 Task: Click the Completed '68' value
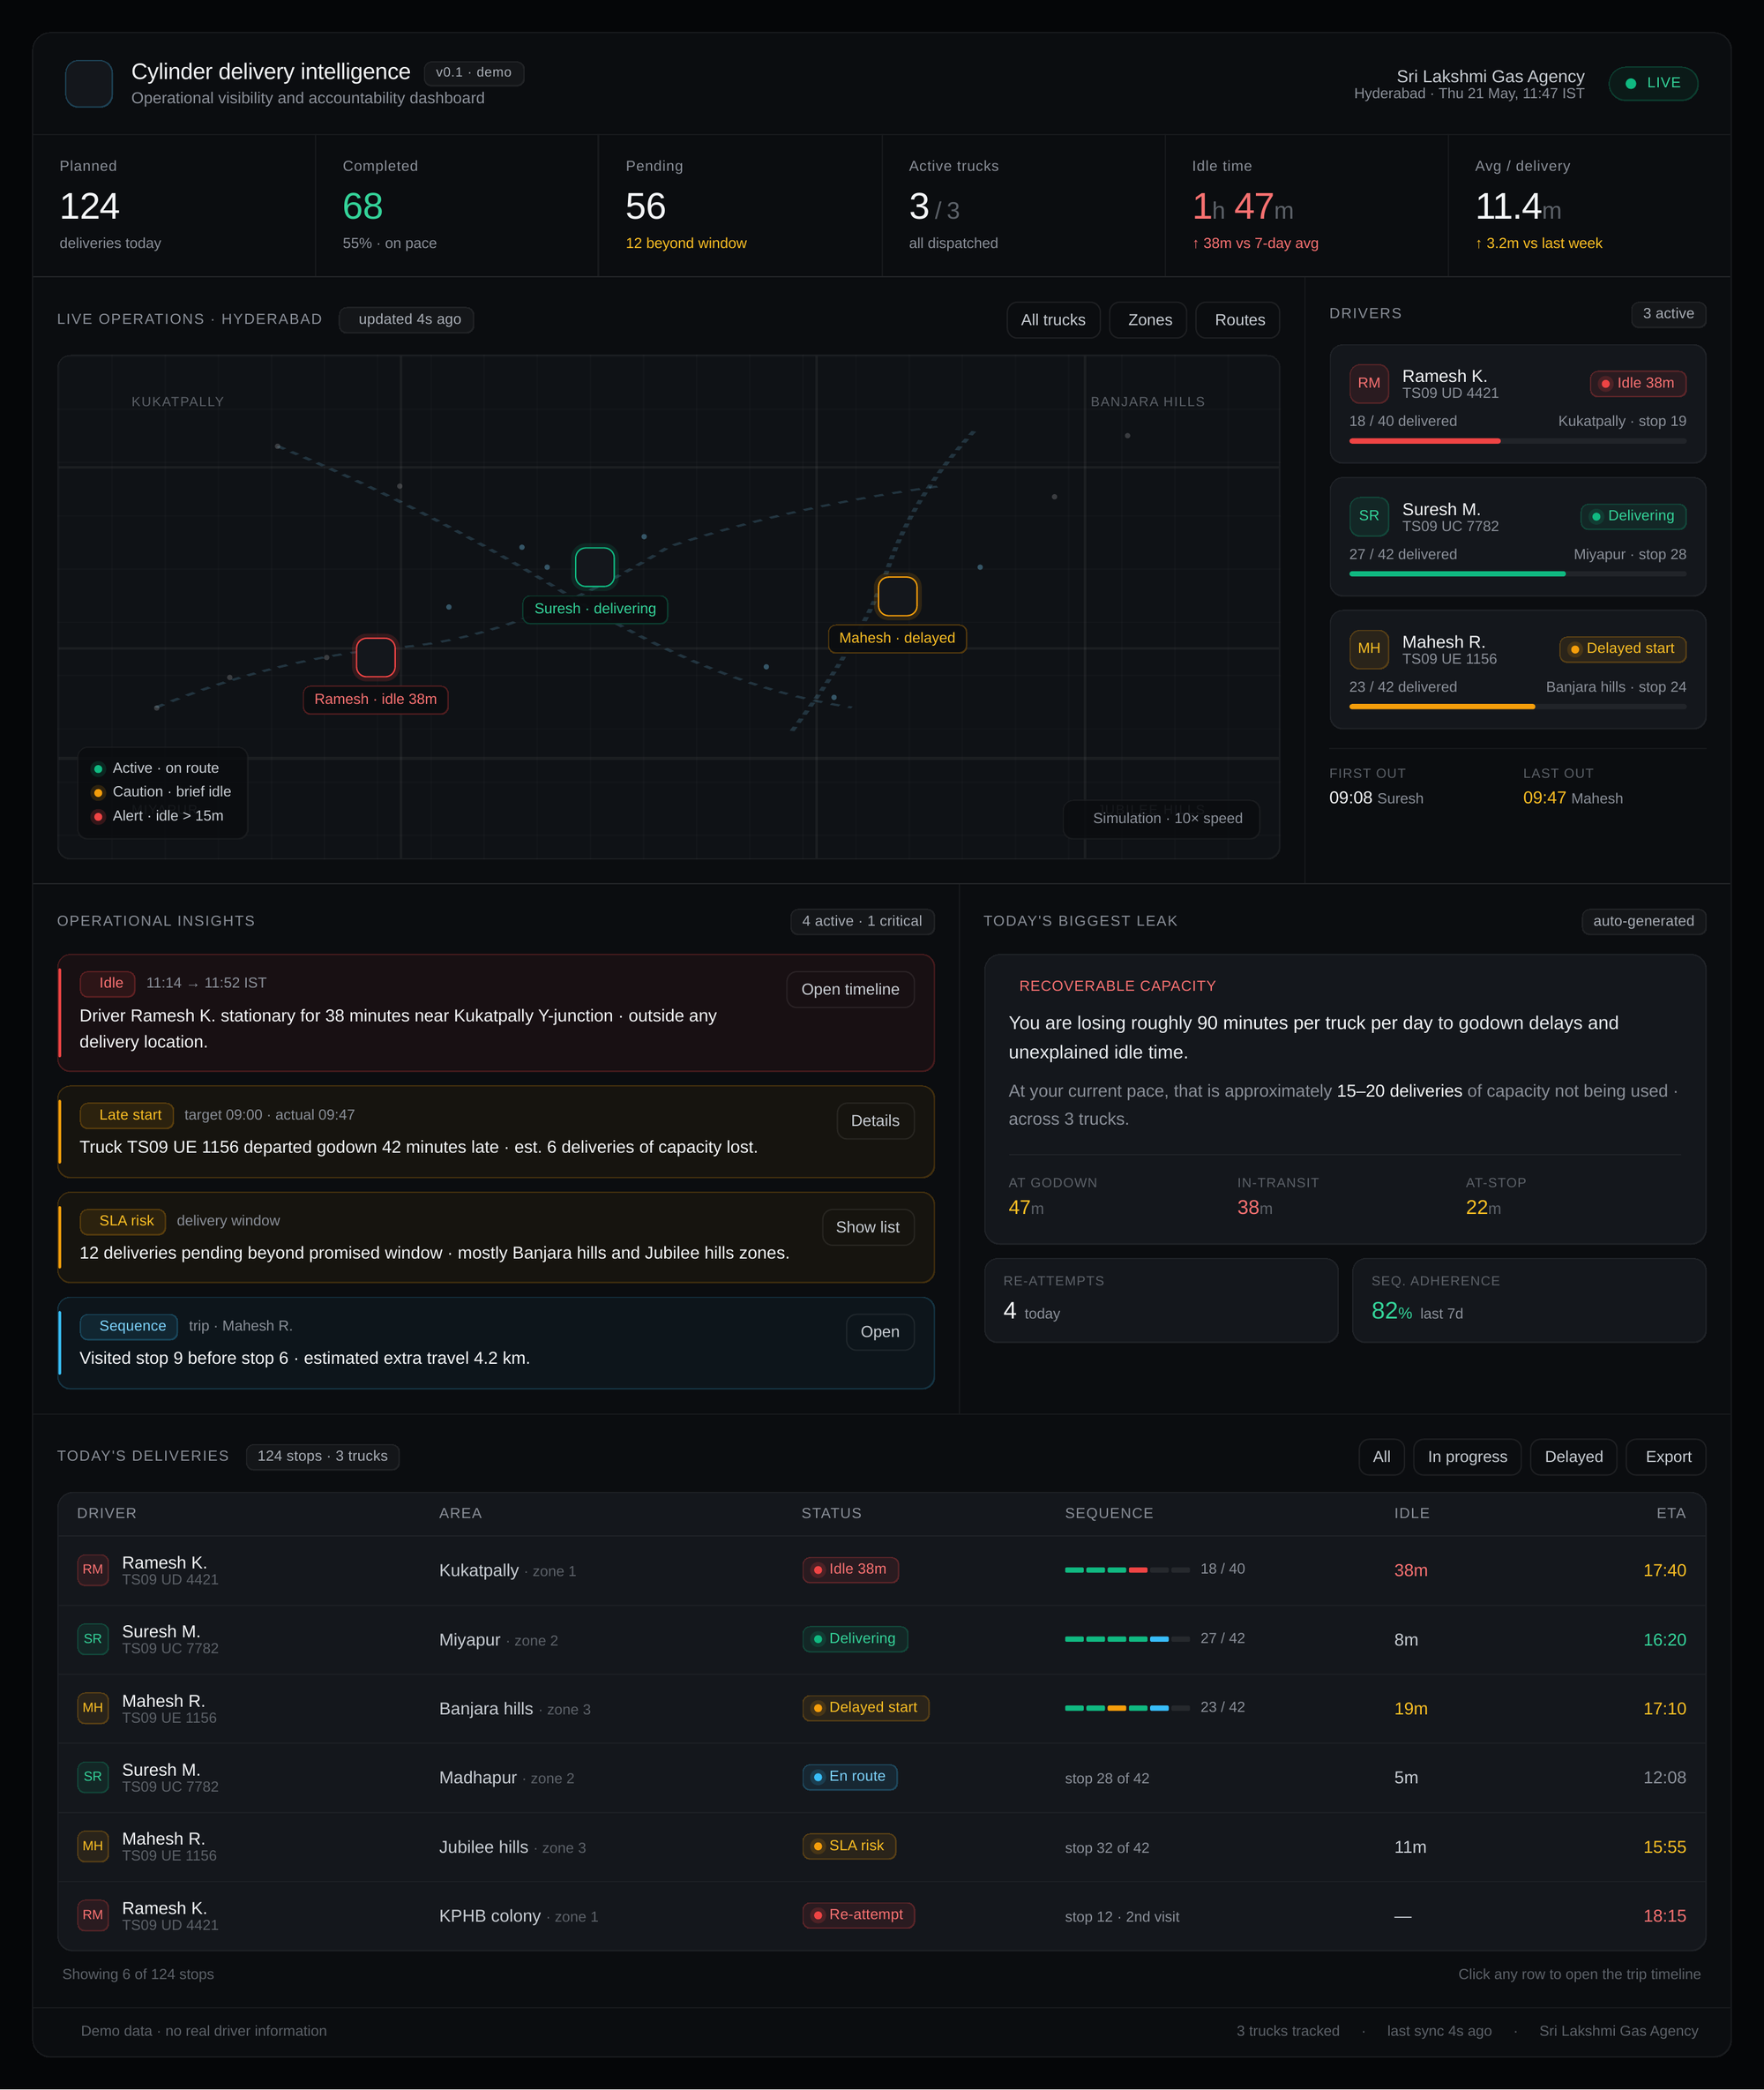[x=363, y=207]
